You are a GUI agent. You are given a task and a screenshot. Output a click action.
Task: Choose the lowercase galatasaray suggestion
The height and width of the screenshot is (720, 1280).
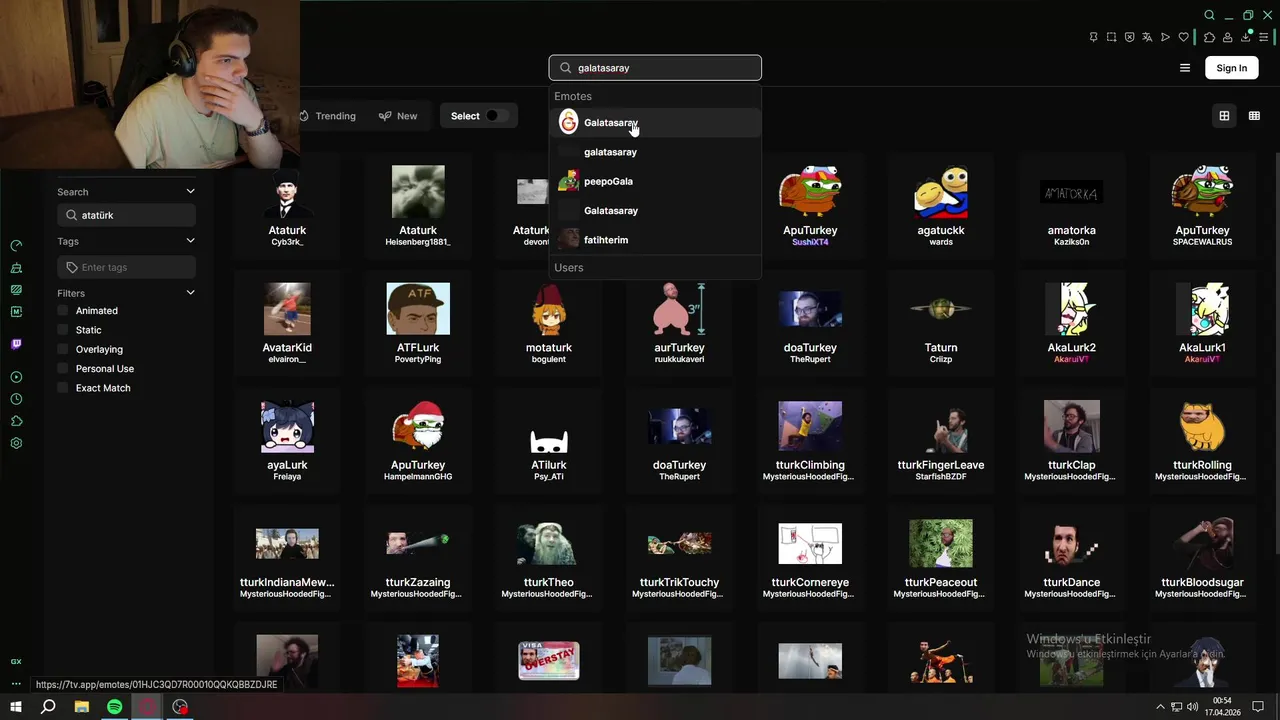(655, 152)
